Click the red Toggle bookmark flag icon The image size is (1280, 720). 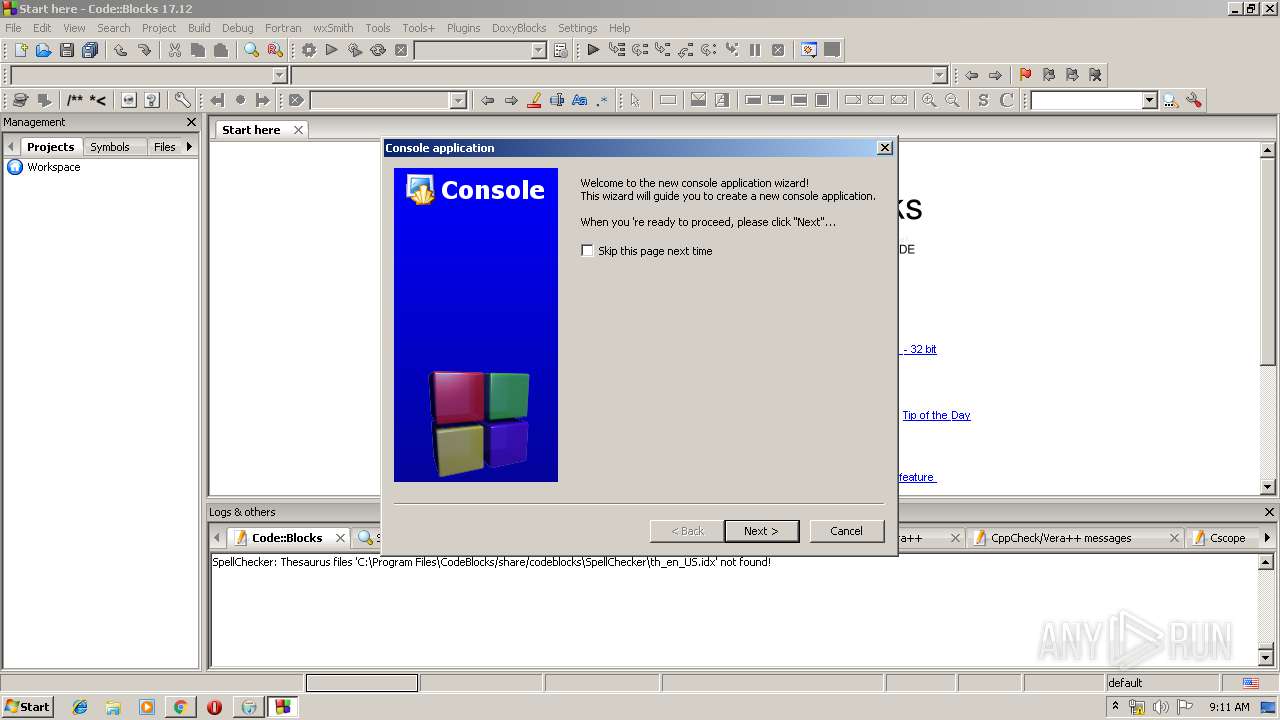(x=1025, y=75)
